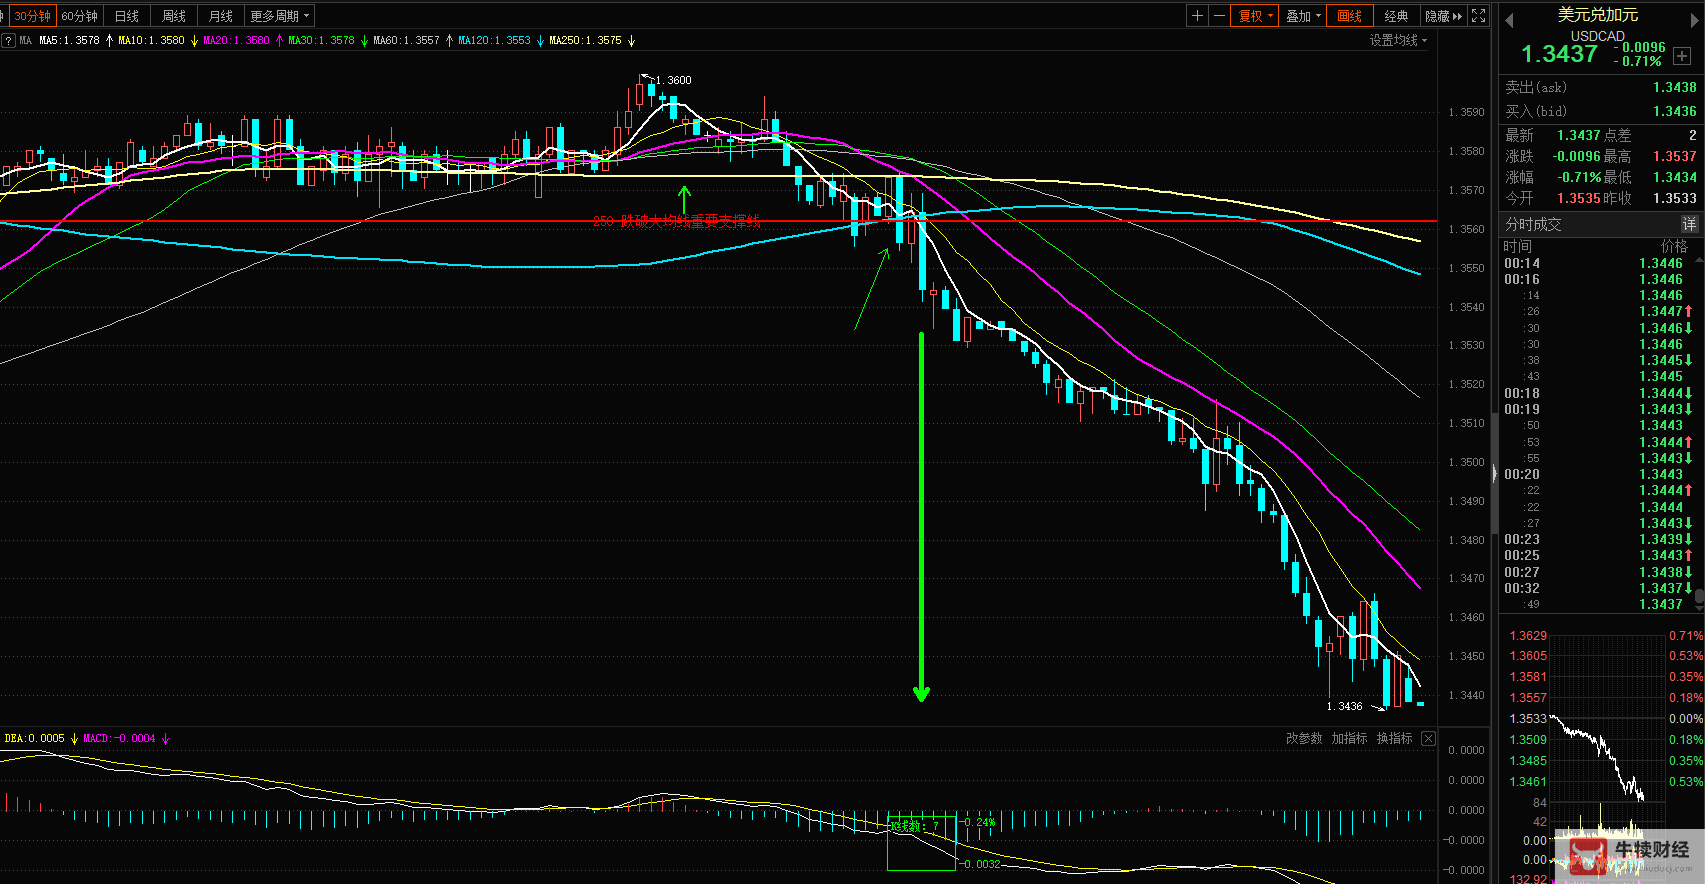Screen dimensions: 1705x884
Task: Go to next symbol with right arrow
Action: (x=1694, y=20)
